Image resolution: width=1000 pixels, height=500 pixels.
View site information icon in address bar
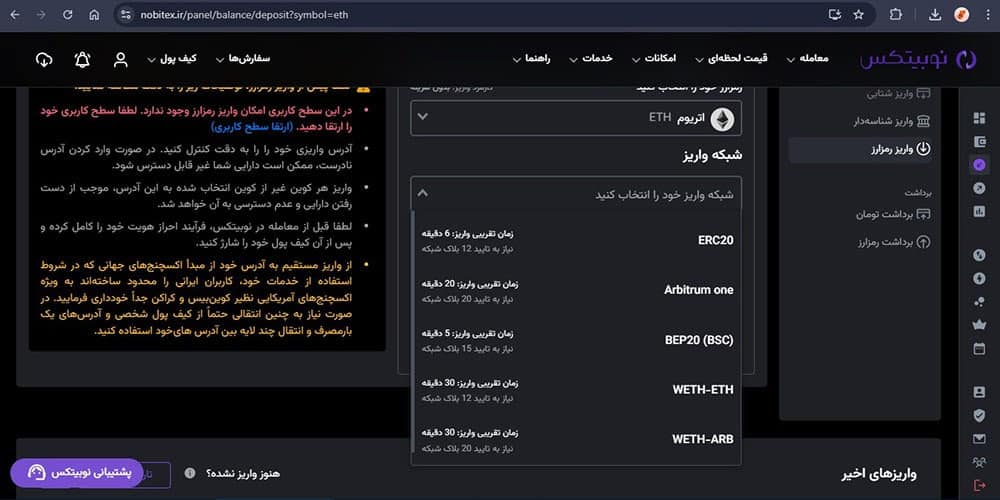point(126,15)
